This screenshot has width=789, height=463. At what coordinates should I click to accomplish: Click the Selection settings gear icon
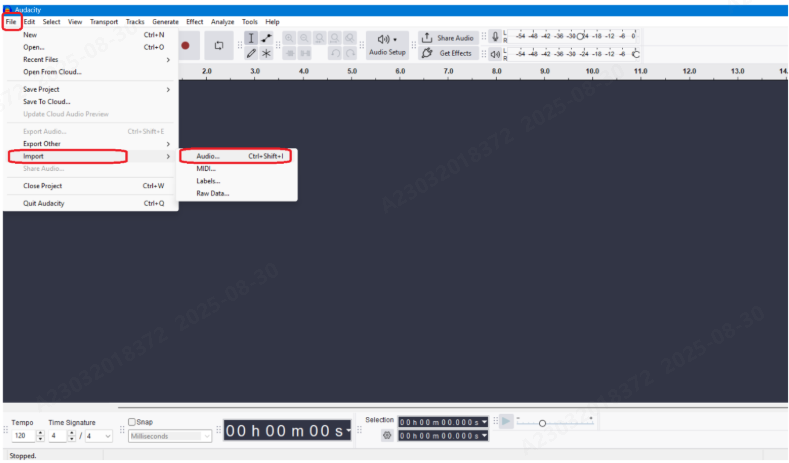click(387, 435)
